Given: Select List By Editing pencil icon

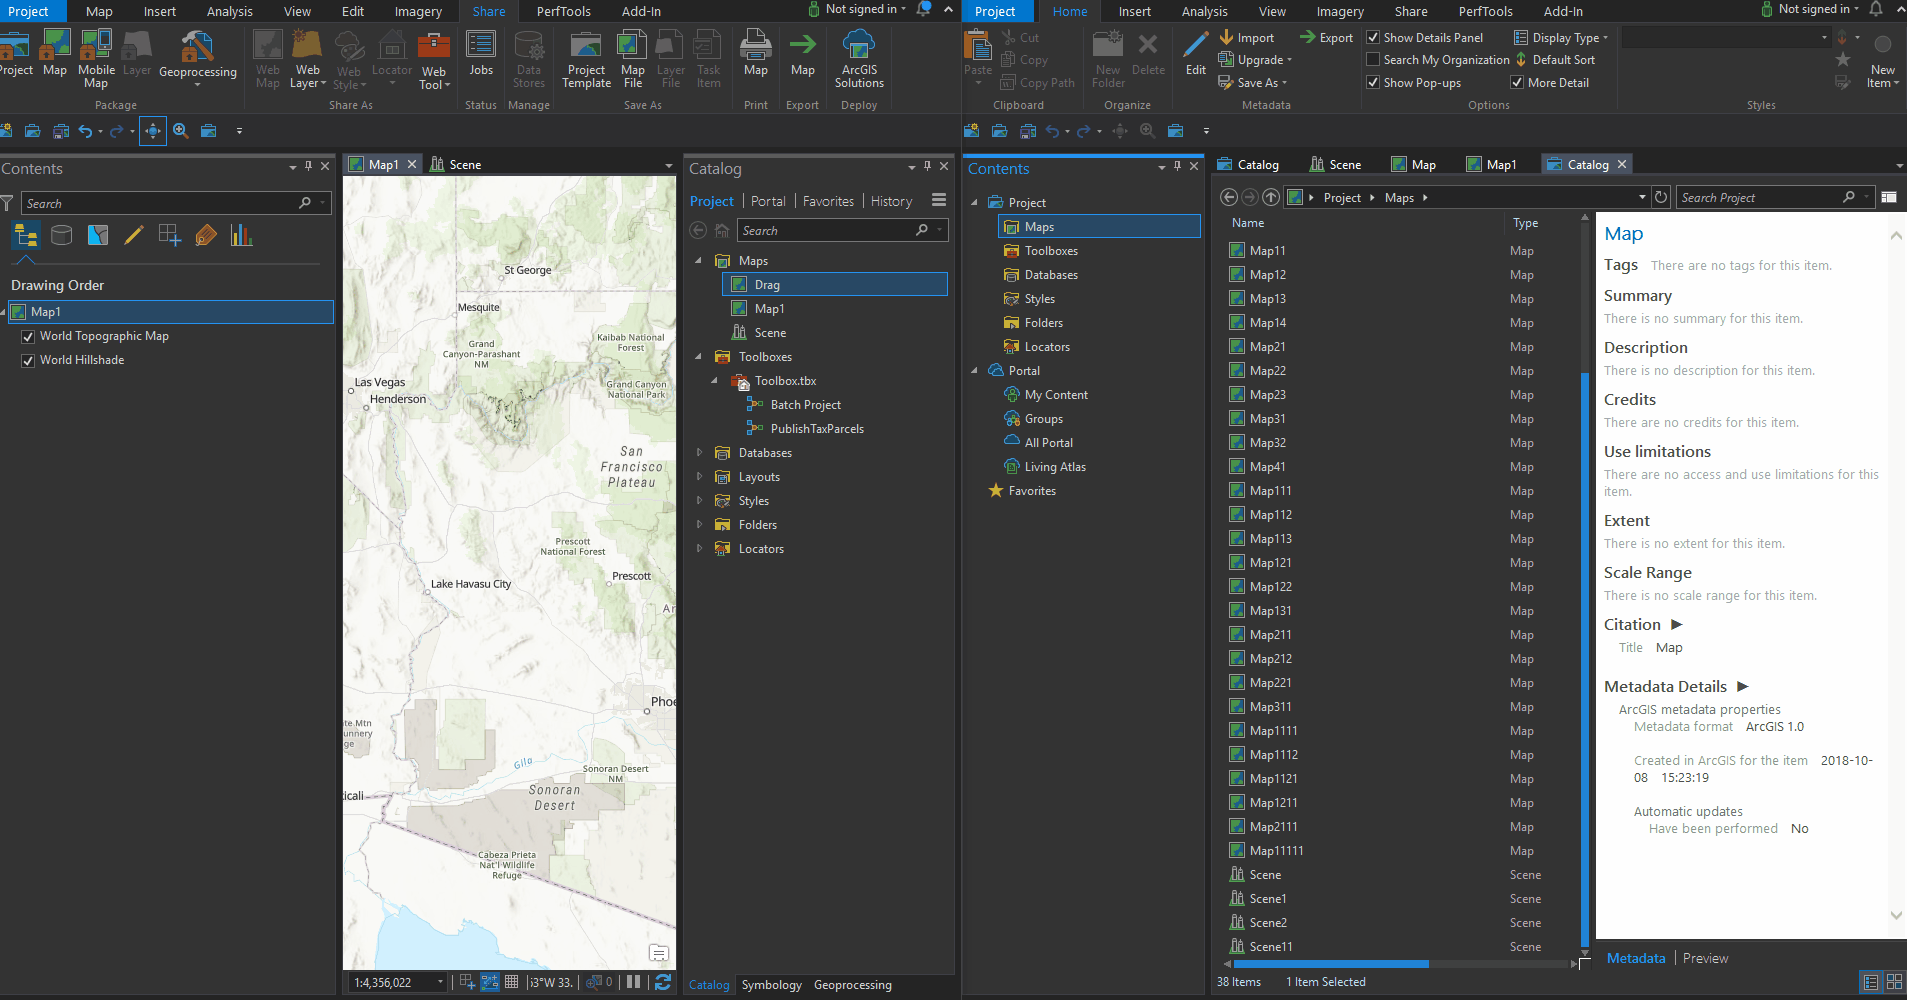Looking at the screenshot, I should (x=134, y=236).
